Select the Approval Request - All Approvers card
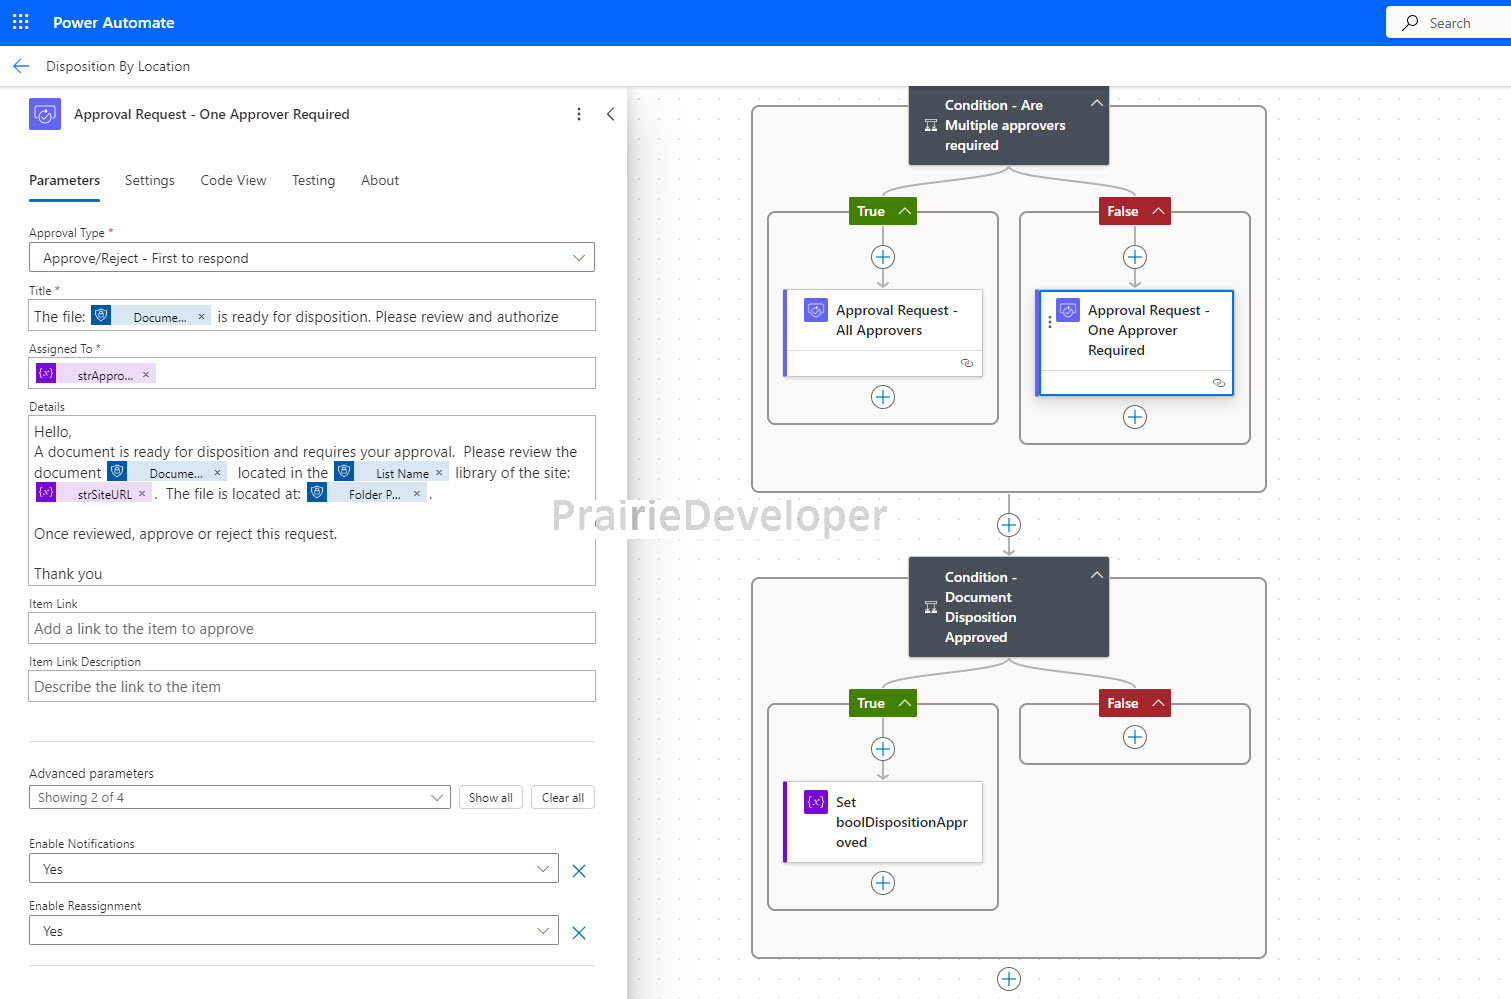 point(883,333)
